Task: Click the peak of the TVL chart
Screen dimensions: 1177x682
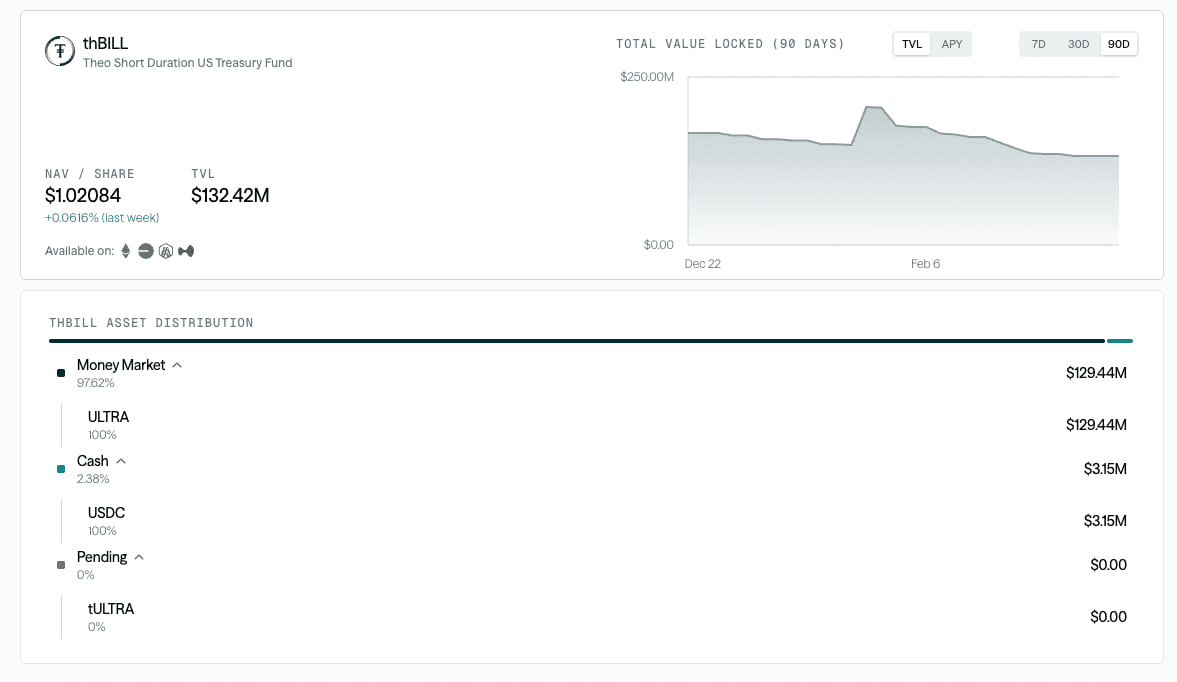Action: click(868, 106)
